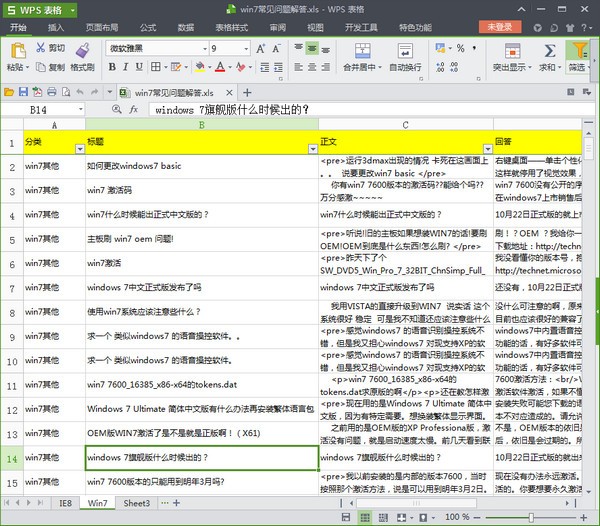Open the Name Box dropdown arrow
This screenshot has width=600, height=526.
coord(81,109)
